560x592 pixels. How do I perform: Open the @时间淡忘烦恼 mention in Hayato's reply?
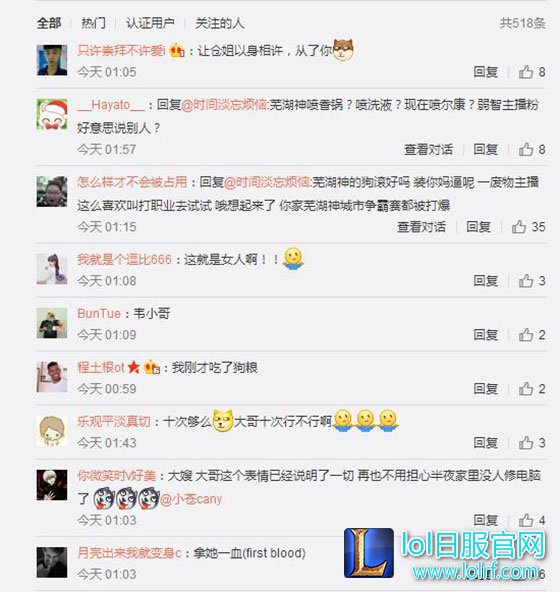224,105
